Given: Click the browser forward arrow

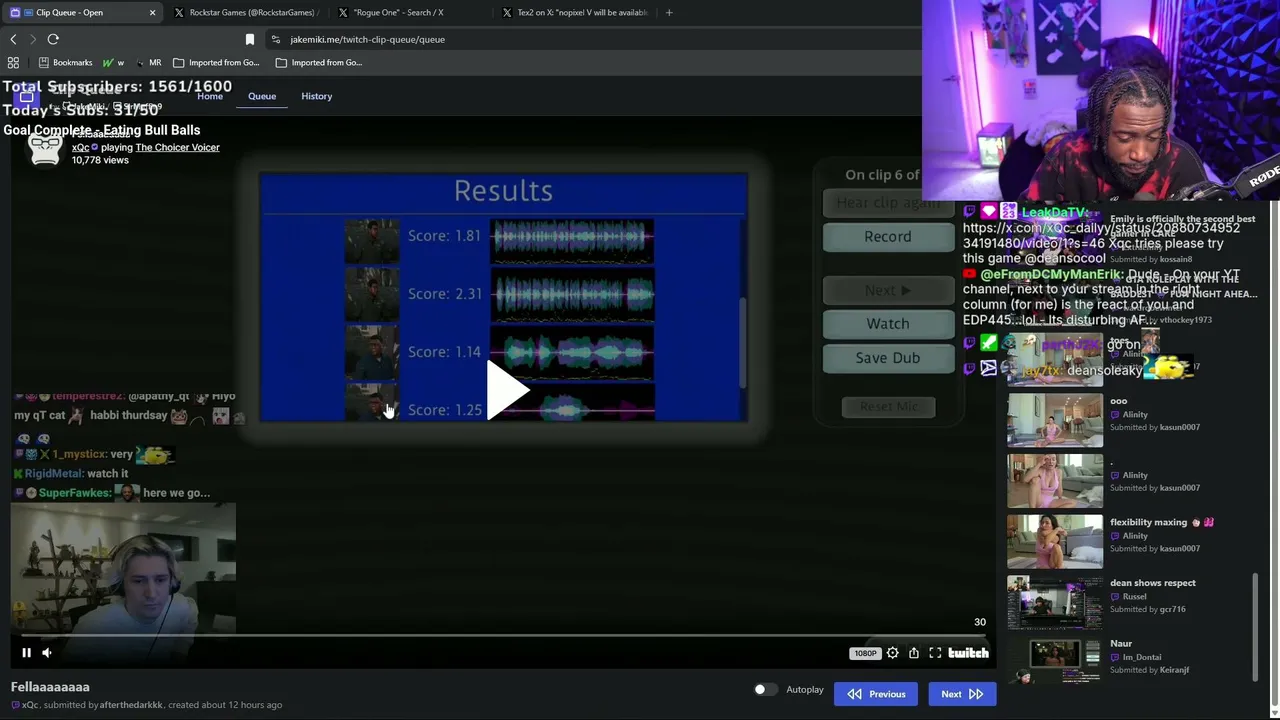Looking at the screenshot, I should coord(32,39).
